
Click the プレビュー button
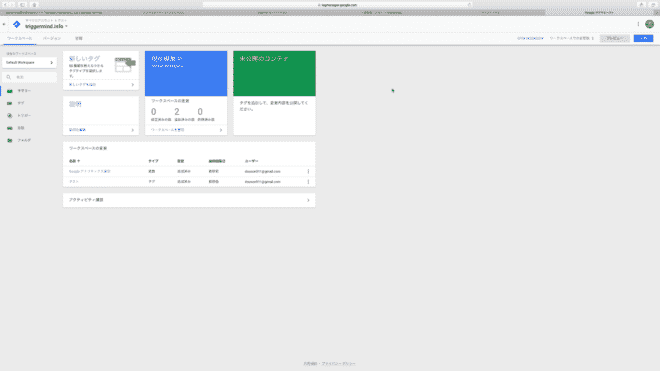click(615, 38)
